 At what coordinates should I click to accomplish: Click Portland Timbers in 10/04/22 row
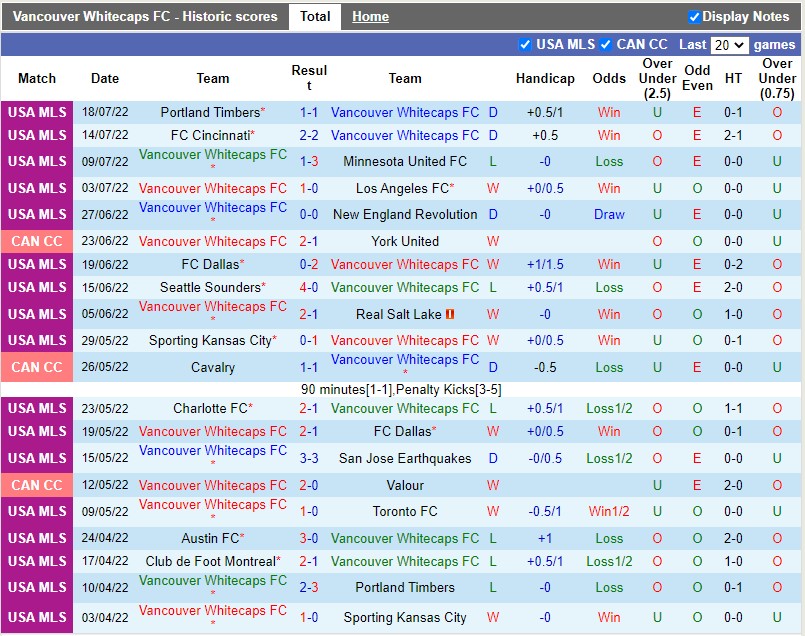pos(405,588)
